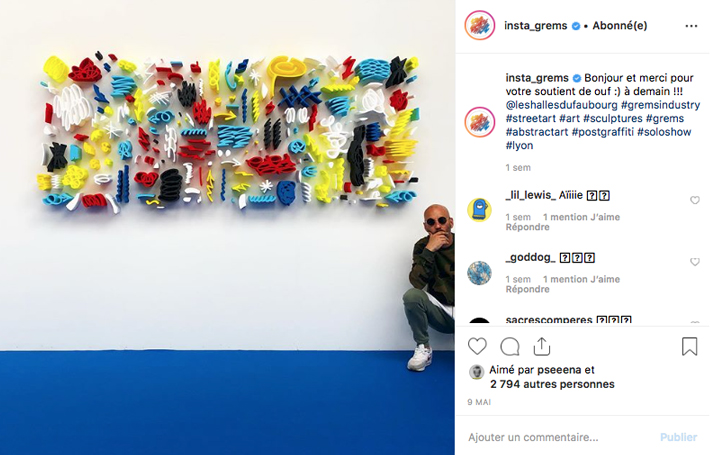Save post with the bookmark icon

[689, 346]
